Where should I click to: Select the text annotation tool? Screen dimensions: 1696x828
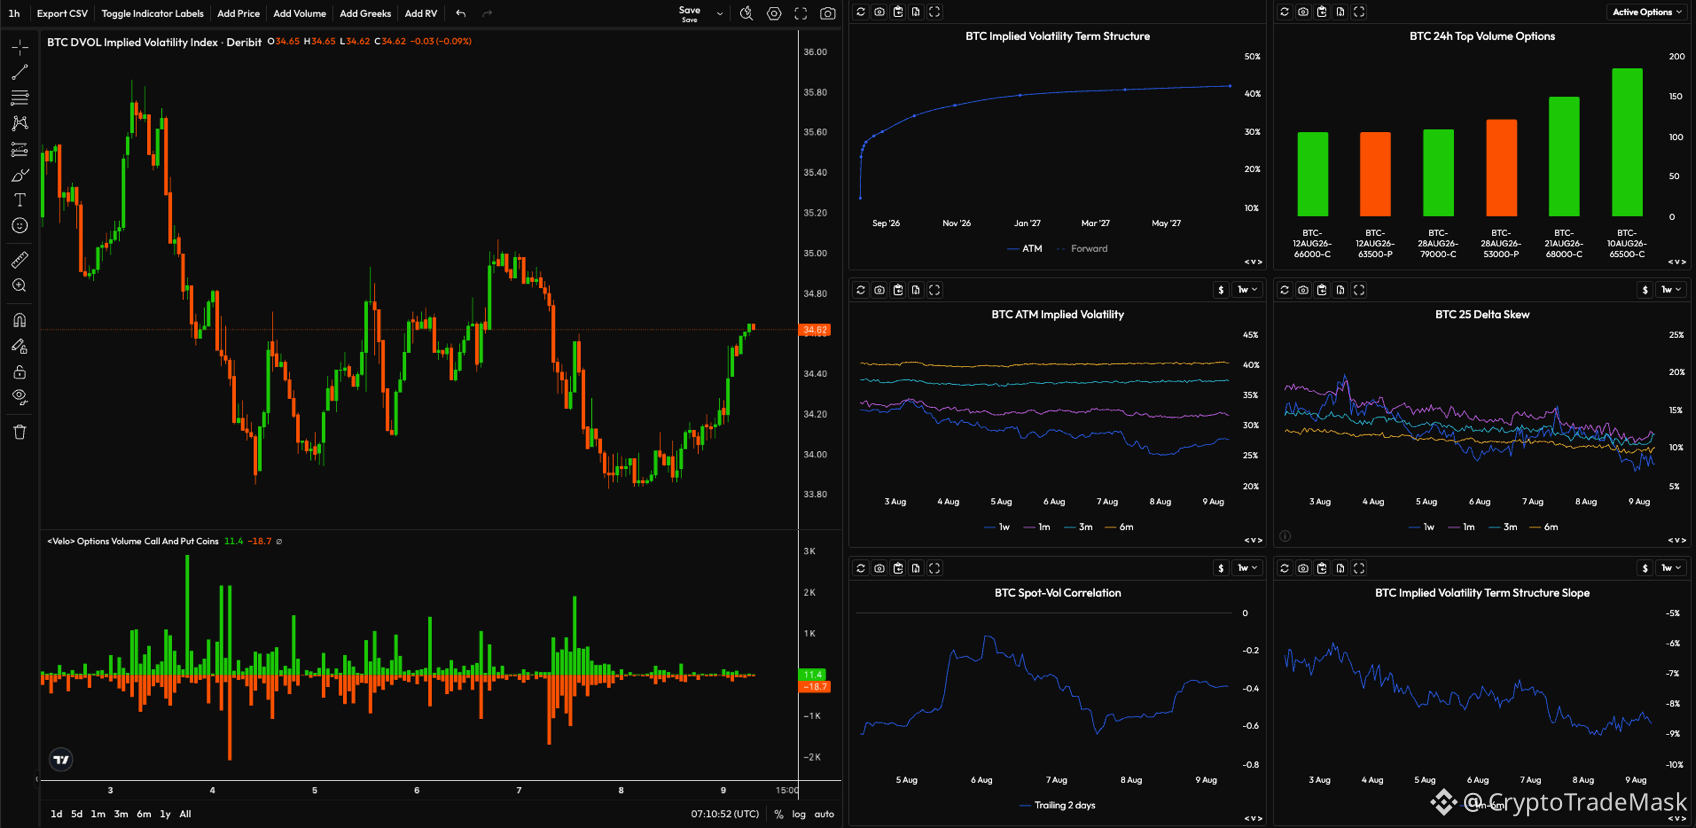point(19,200)
